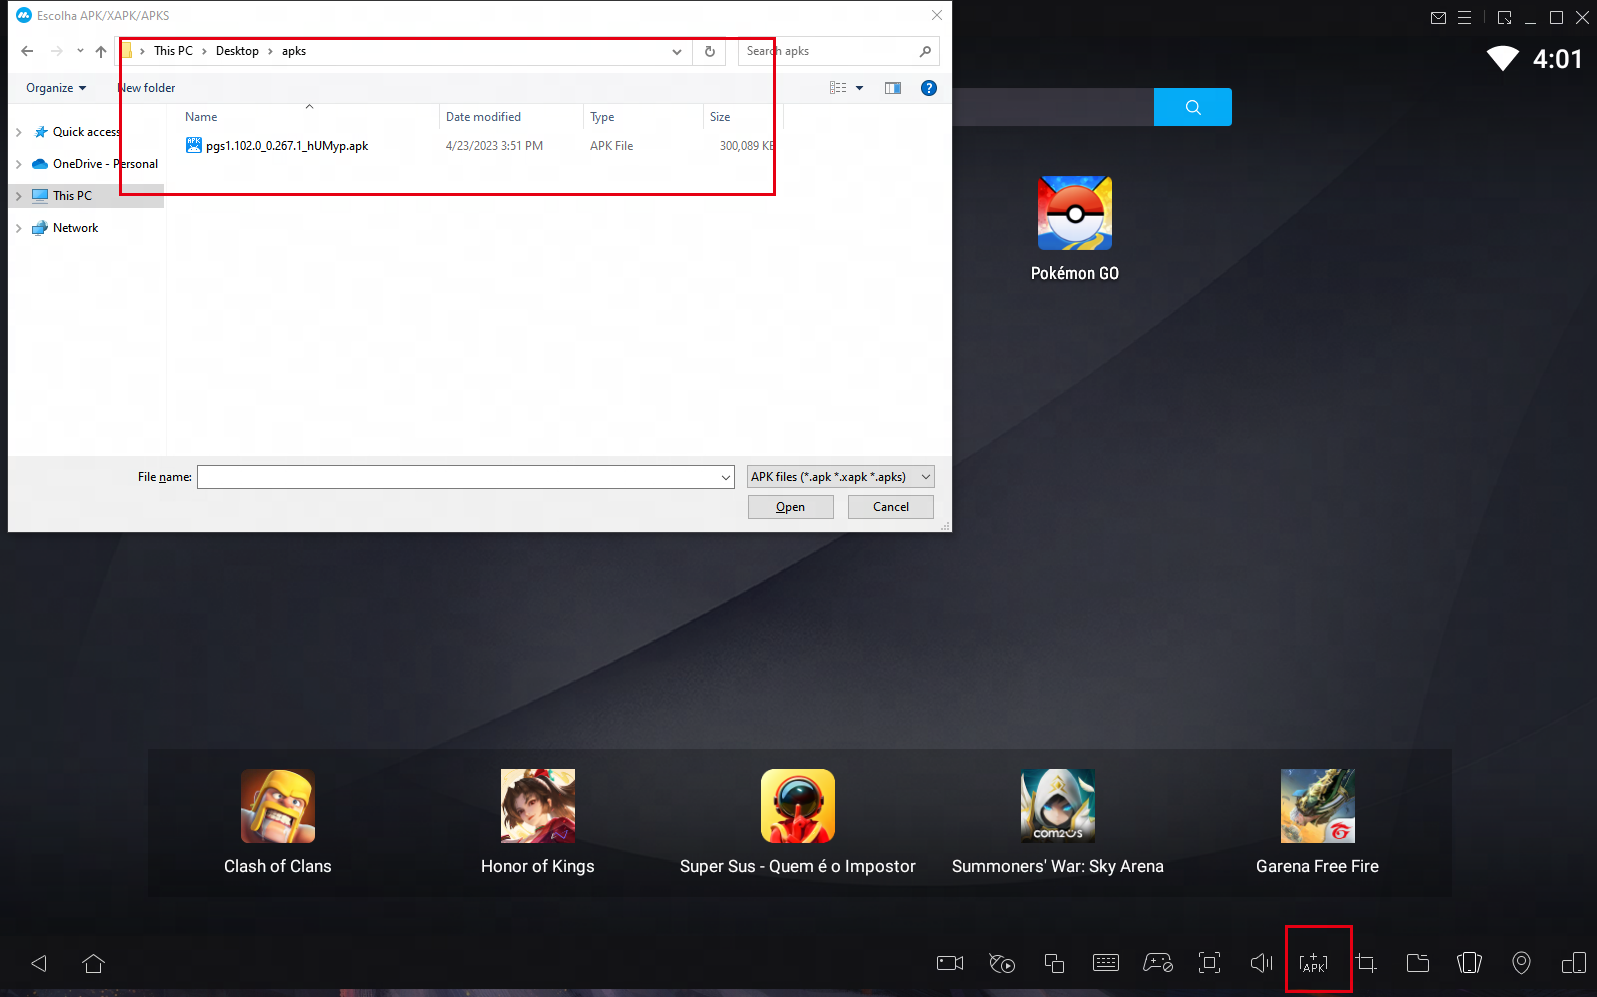Open the virtual location pin icon
Viewport: 1597px width, 997px height.
point(1521,963)
